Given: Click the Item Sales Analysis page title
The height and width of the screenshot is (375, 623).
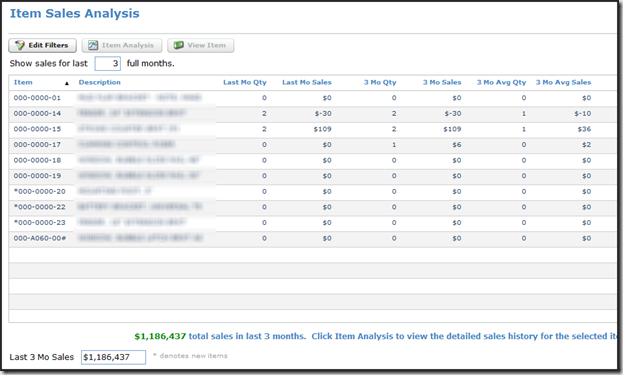Looking at the screenshot, I should (75, 14).
